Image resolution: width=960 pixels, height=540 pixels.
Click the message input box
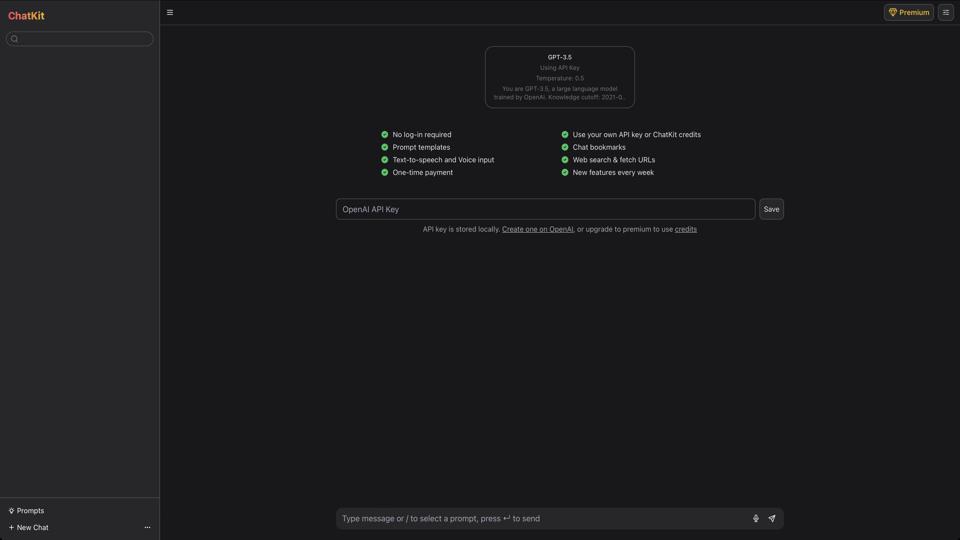[x=540, y=519]
